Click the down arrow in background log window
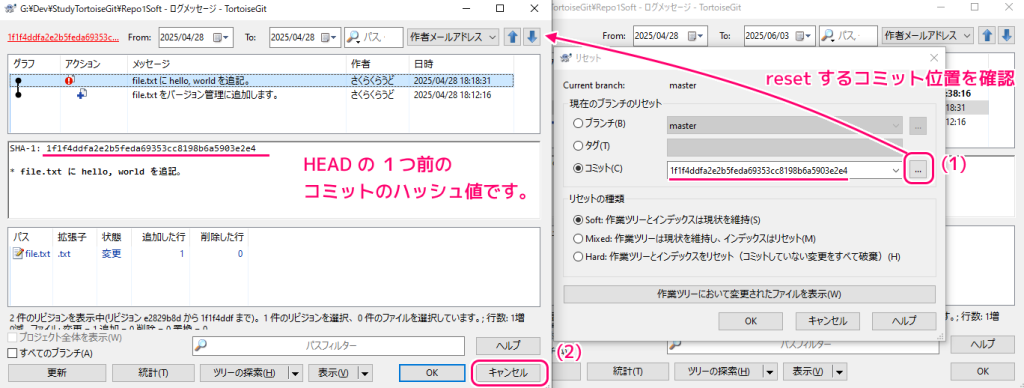Image resolution: width=1024 pixels, height=388 pixels. click(x=1006, y=36)
